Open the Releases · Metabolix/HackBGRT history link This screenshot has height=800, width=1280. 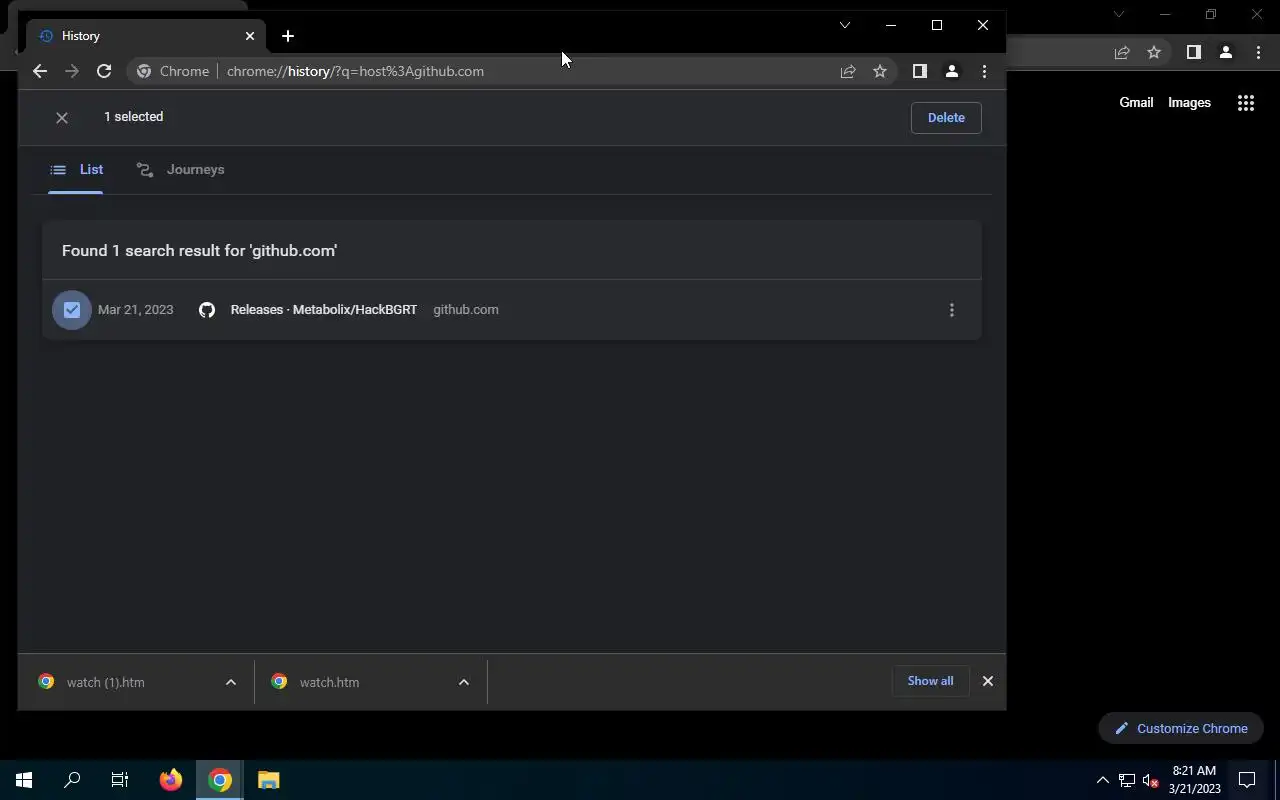(x=324, y=310)
